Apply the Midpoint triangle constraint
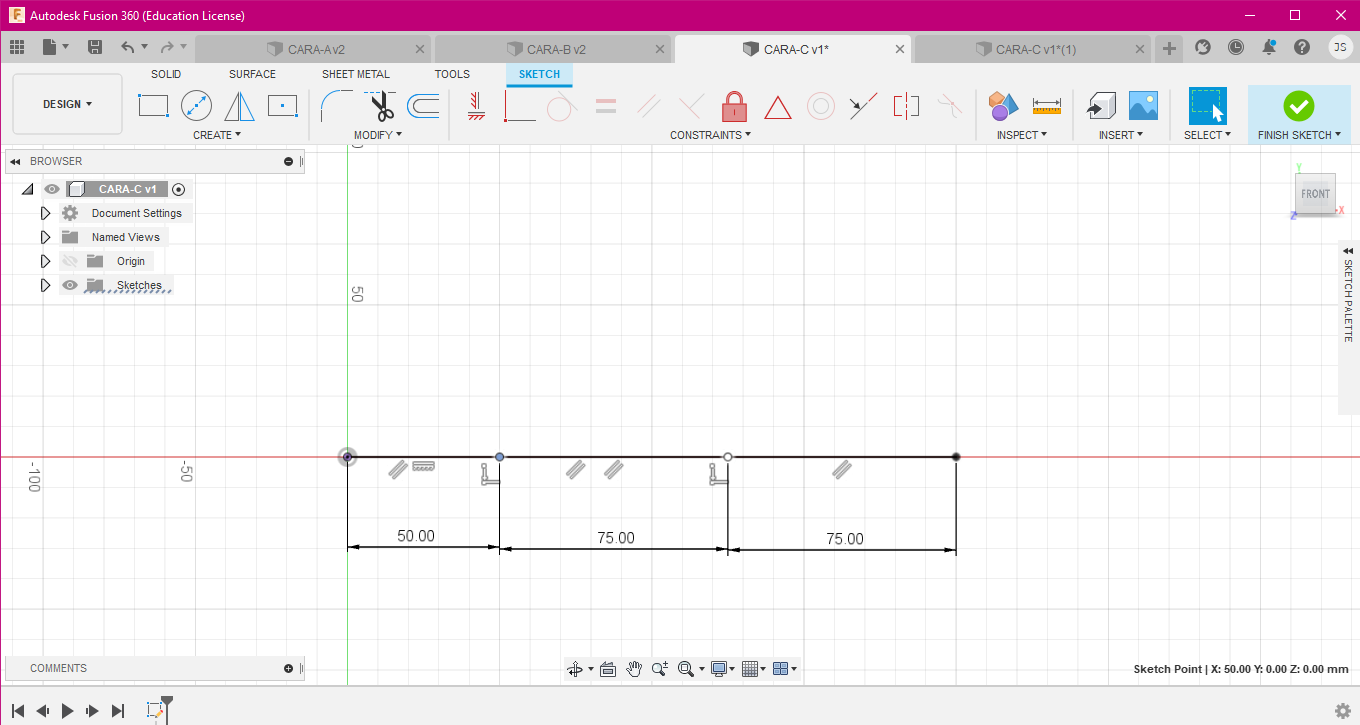This screenshot has height=725, width=1360. coord(778,106)
